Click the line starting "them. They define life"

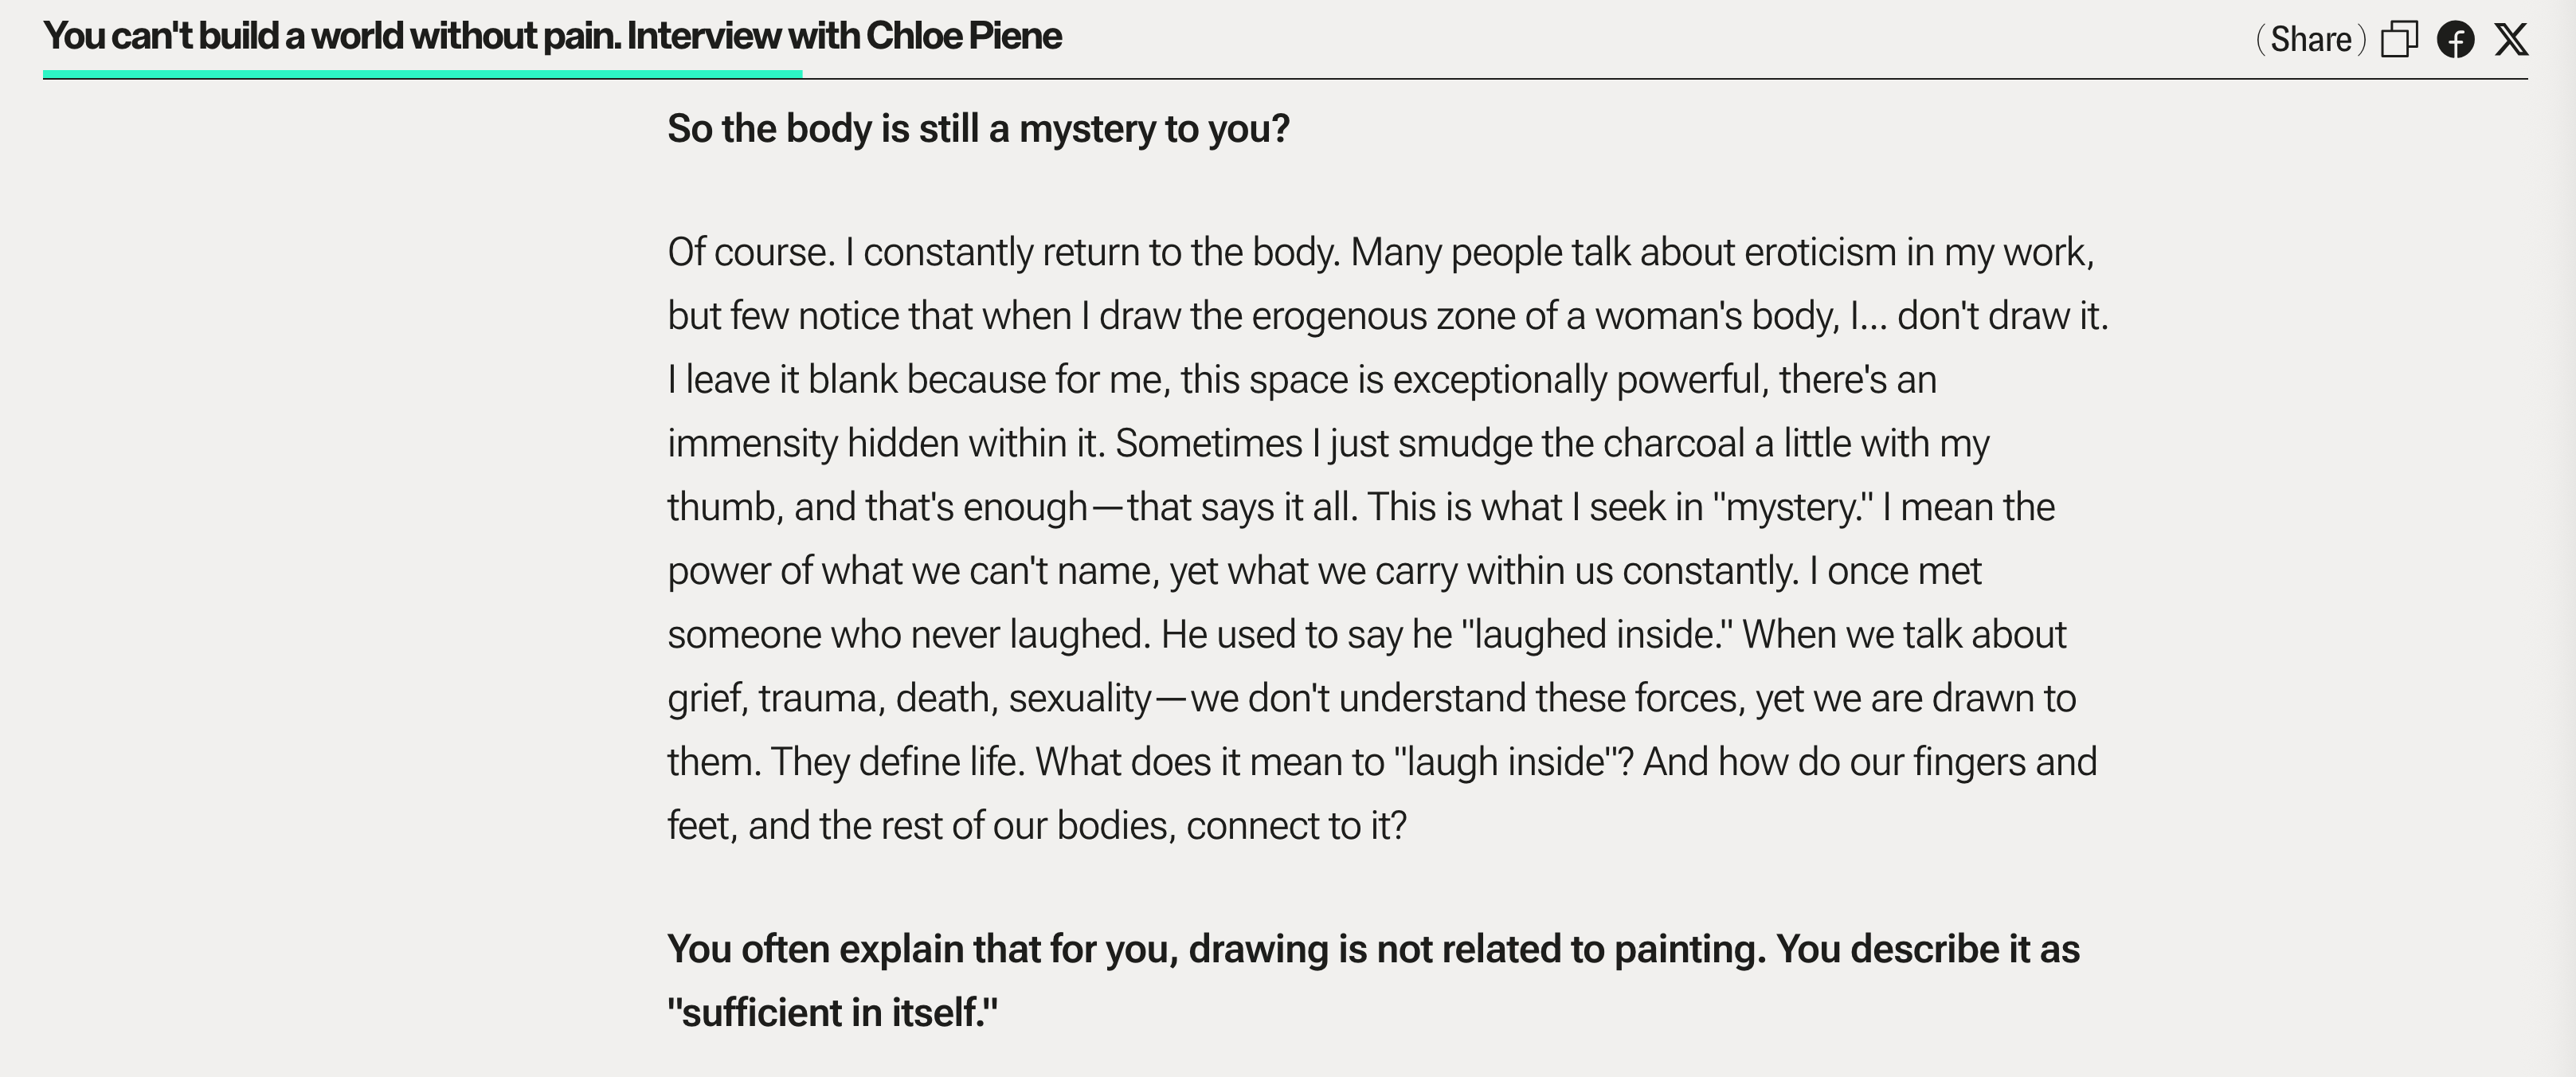click(x=1381, y=762)
